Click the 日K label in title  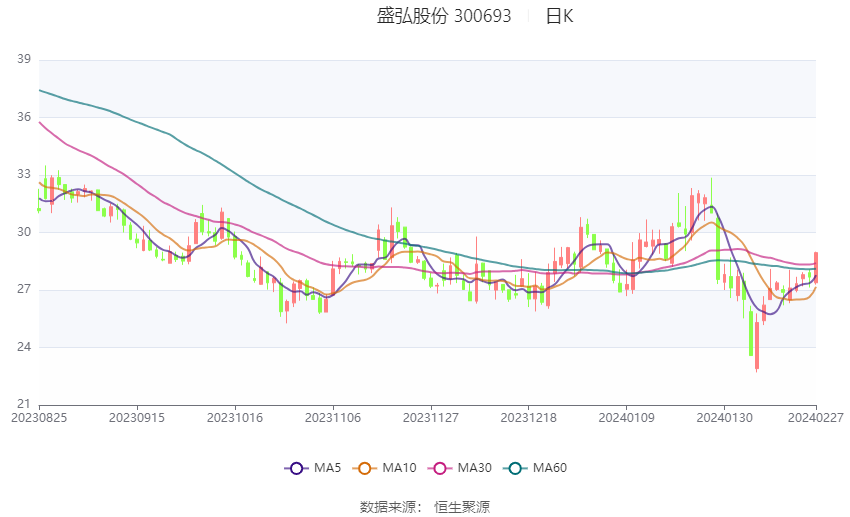pyautogui.click(x=559, y=16)
